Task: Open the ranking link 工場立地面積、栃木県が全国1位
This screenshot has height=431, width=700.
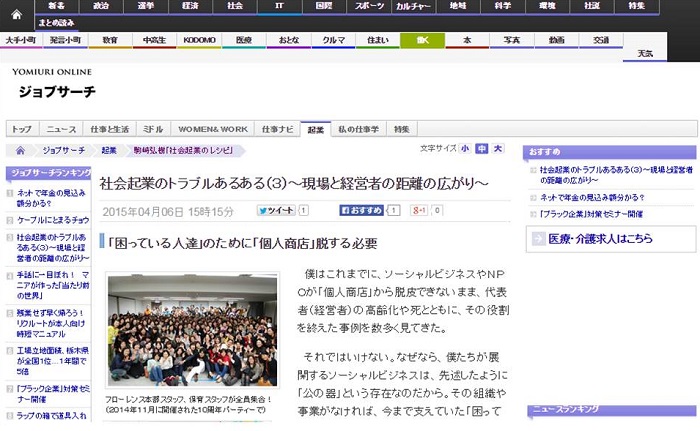Action: point(52,361)
